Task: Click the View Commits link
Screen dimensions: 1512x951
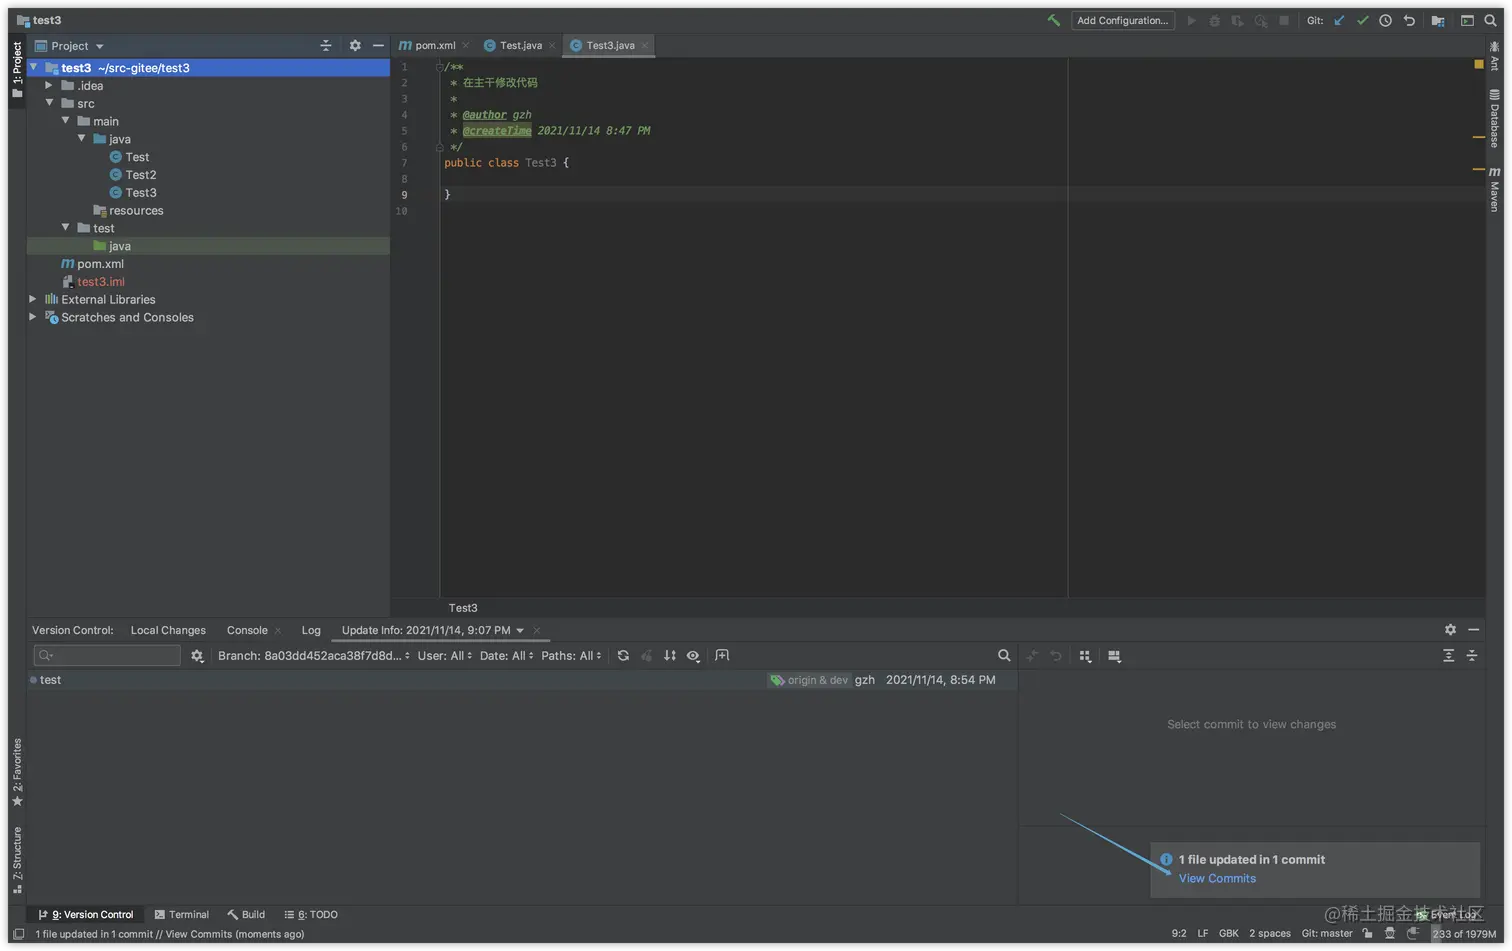Action: (1217, 878)
